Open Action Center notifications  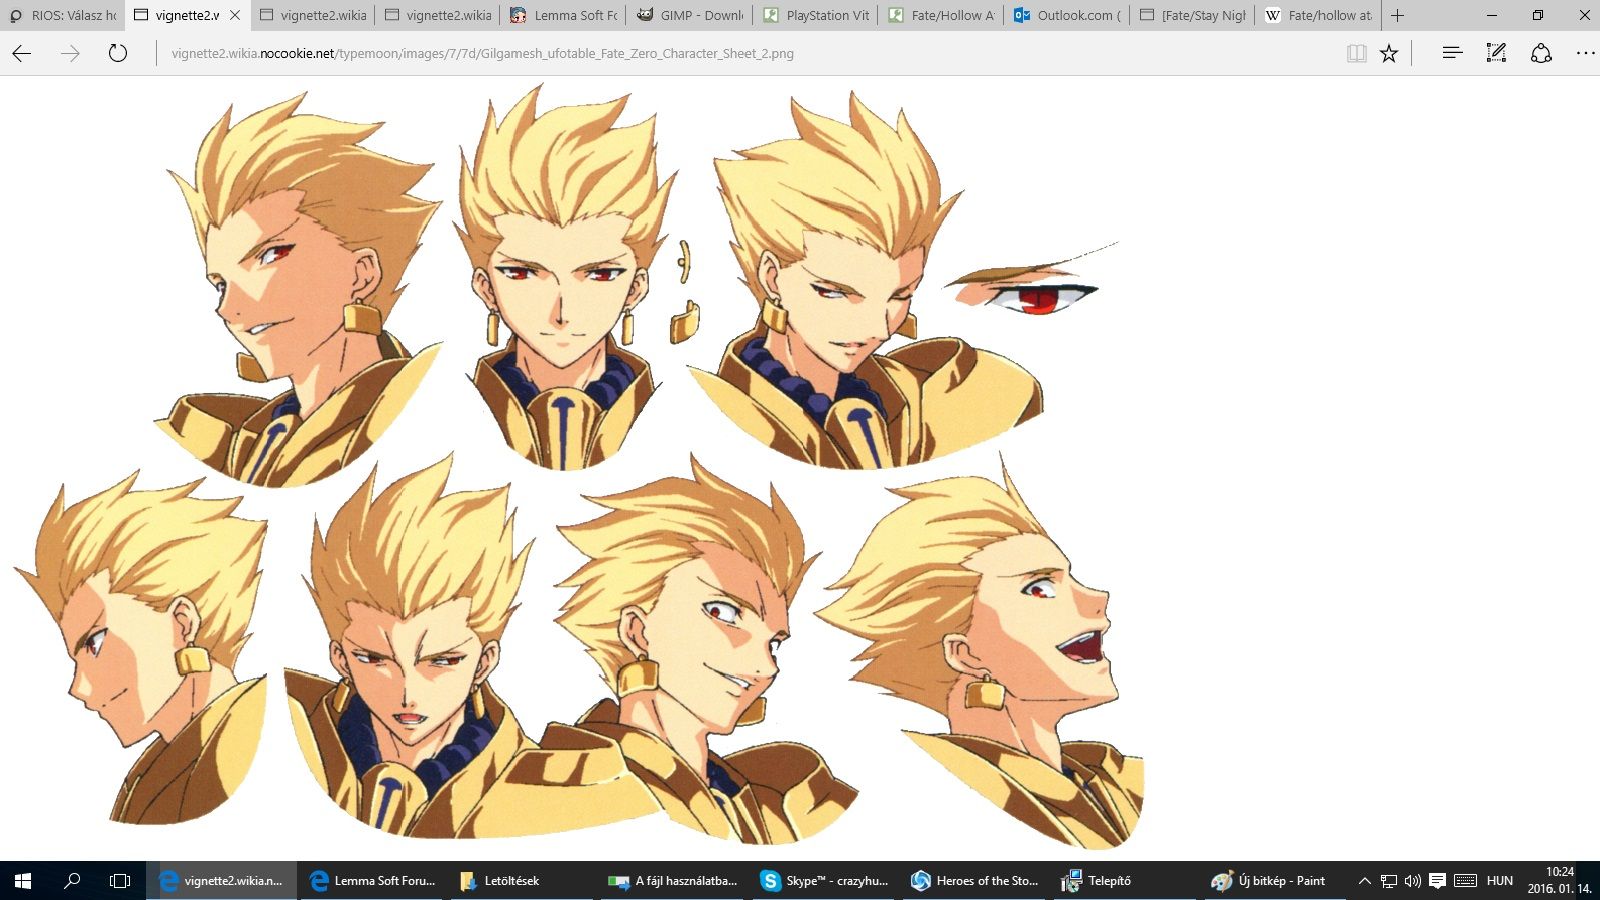click(1437, 881)
